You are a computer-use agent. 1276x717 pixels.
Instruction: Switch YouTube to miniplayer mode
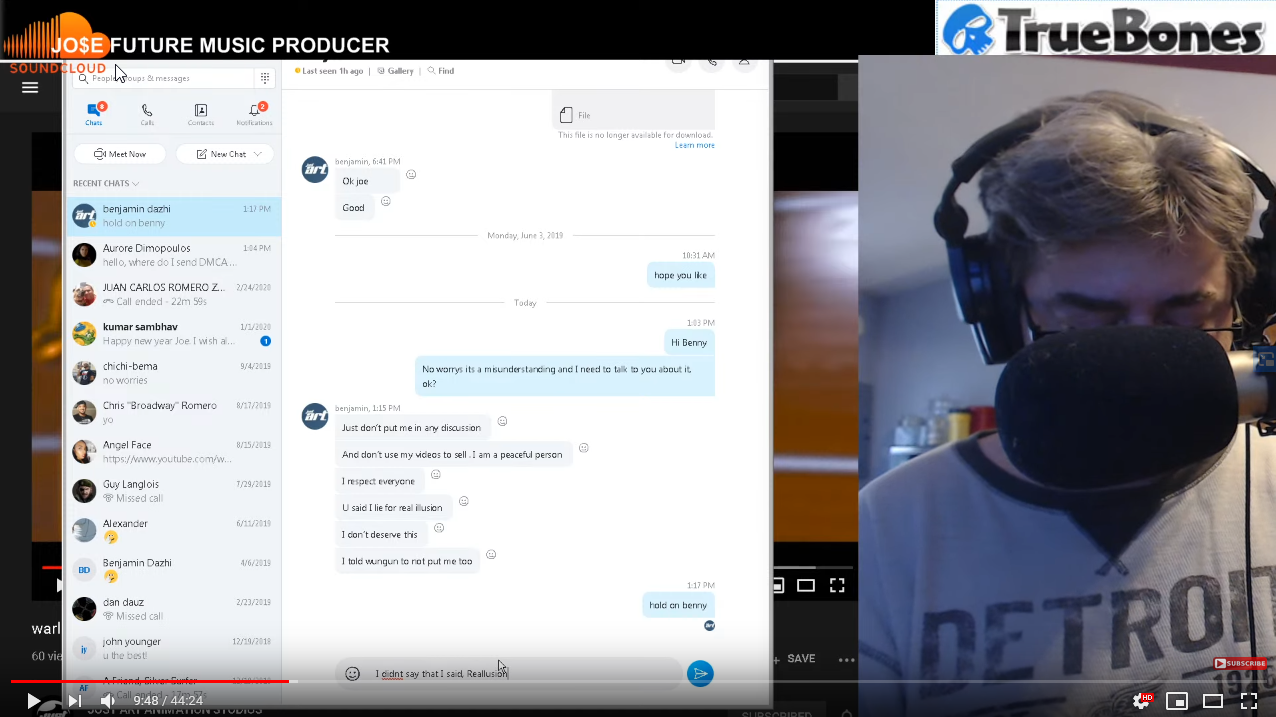pyautogui.click(x=1177, y=701)
